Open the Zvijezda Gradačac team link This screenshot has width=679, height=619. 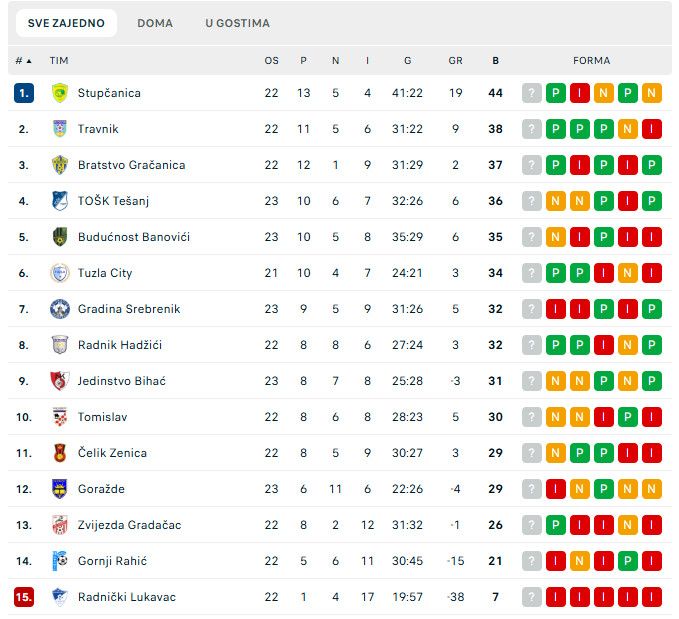129,525
